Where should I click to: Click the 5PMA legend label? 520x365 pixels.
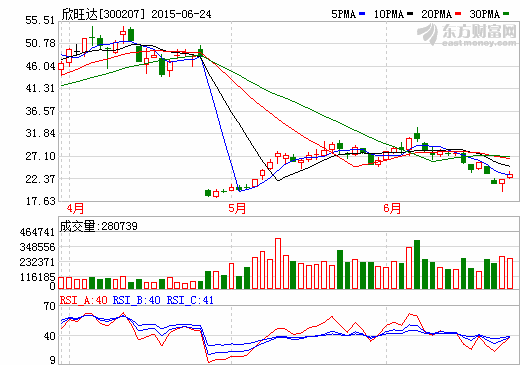[x=343, y=14]
